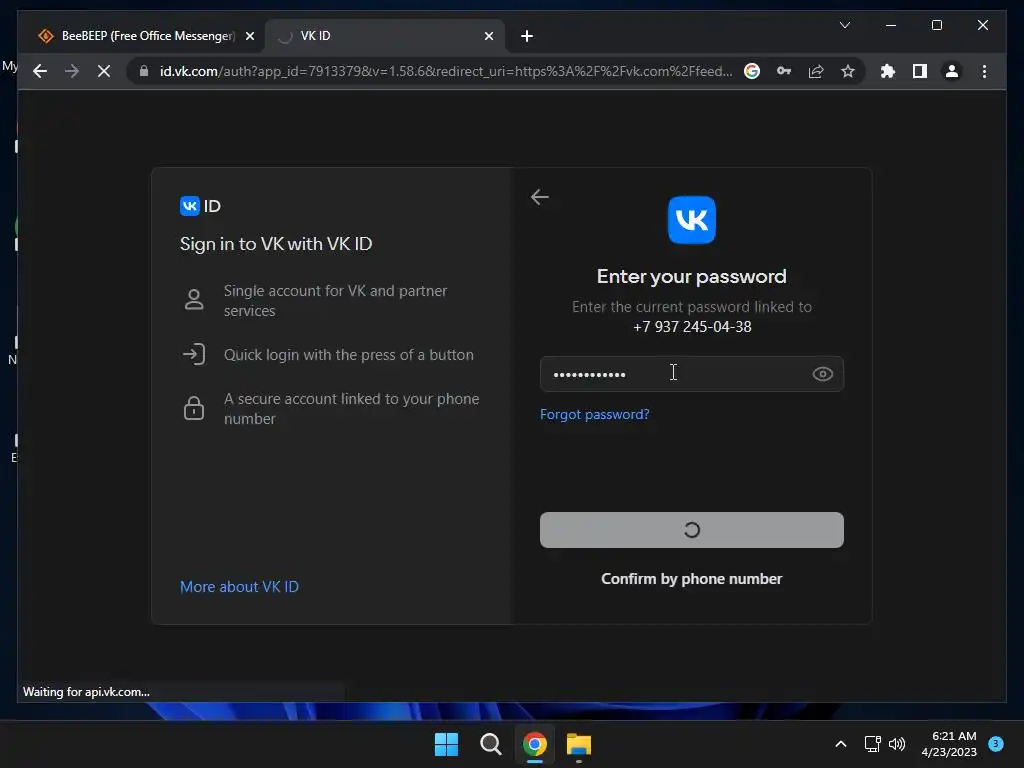Open the Chrome extensions puzzle icon
Screen dimensions: 1024x768
(x=888, y=71)
